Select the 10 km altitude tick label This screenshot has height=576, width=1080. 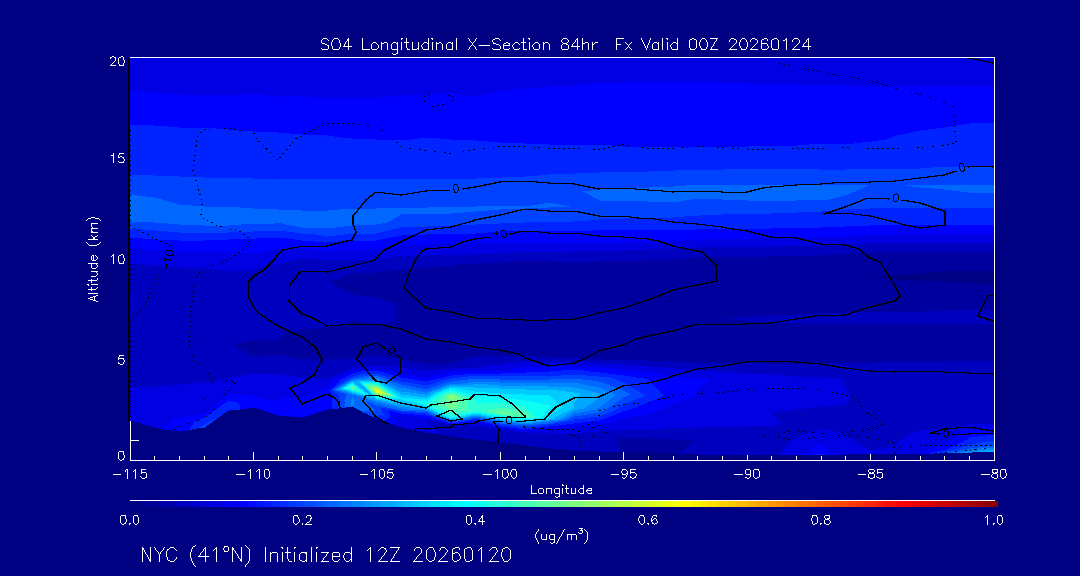(x=116, y=259)
